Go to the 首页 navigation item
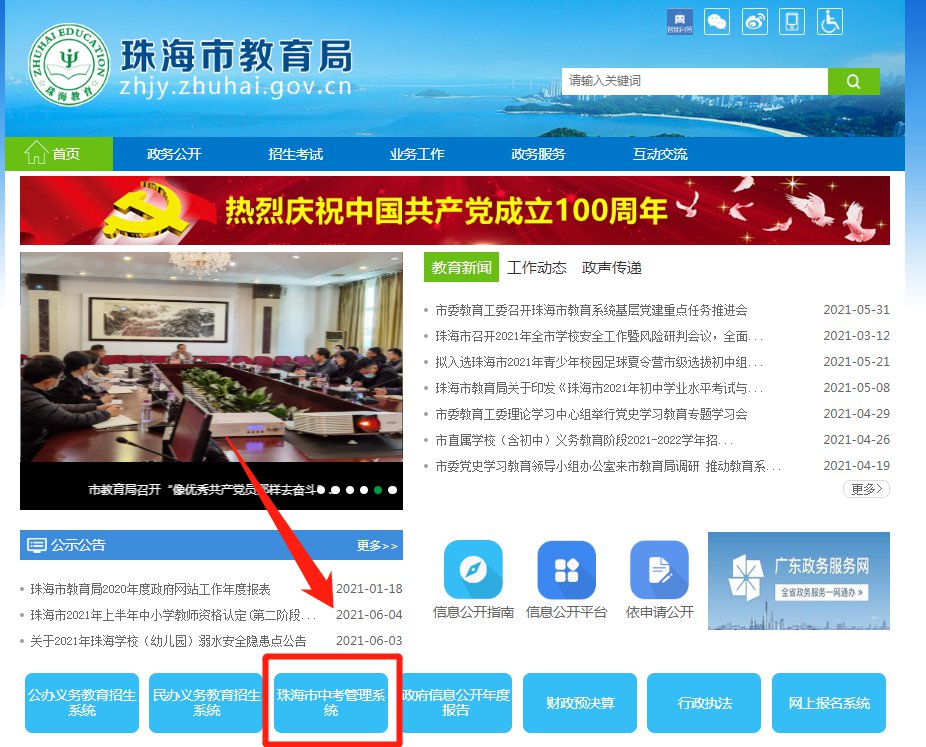This screenshot has height=747, width=926. [58, 154]
